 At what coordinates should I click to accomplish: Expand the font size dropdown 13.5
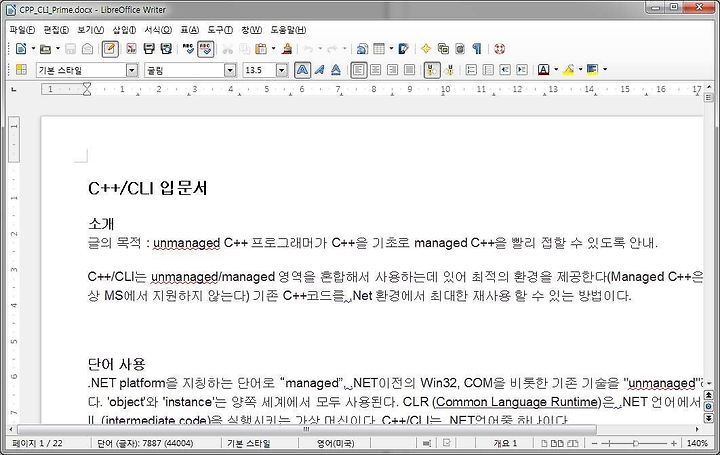point(282,70)
